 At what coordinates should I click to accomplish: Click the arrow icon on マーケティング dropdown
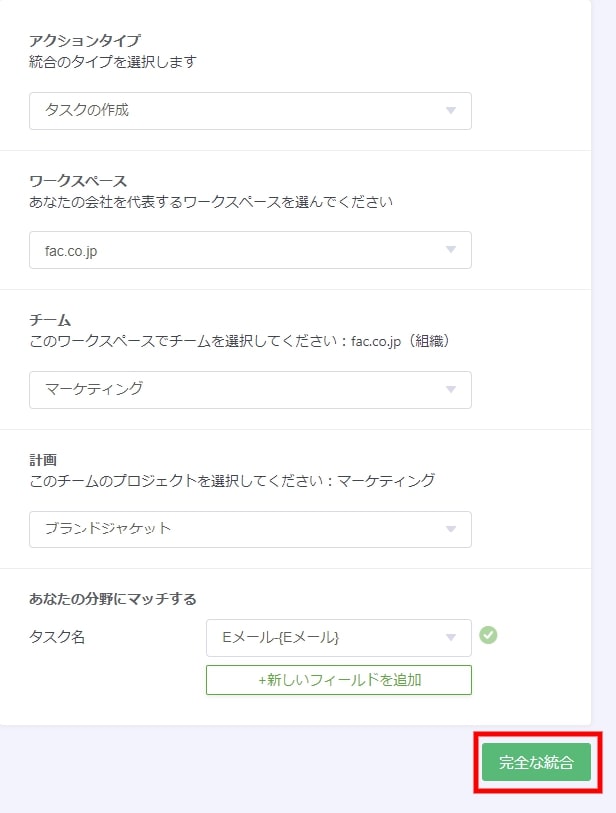tap(451, 389)
